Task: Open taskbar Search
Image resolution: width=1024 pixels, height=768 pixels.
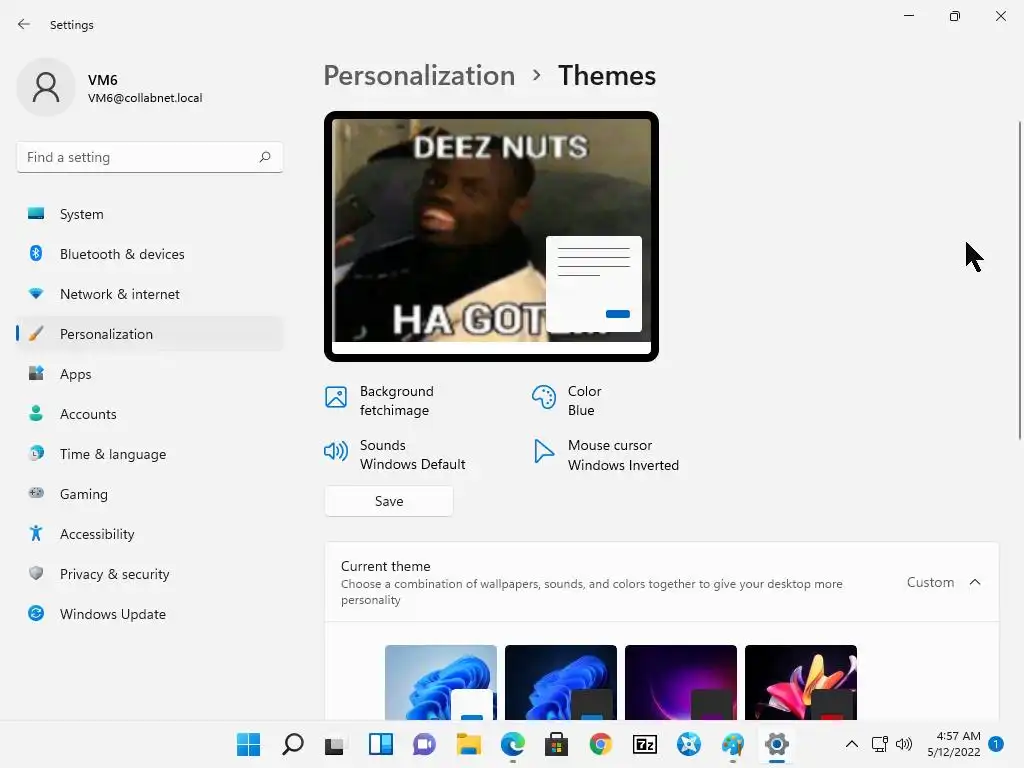Action: (x=293, y=744)
